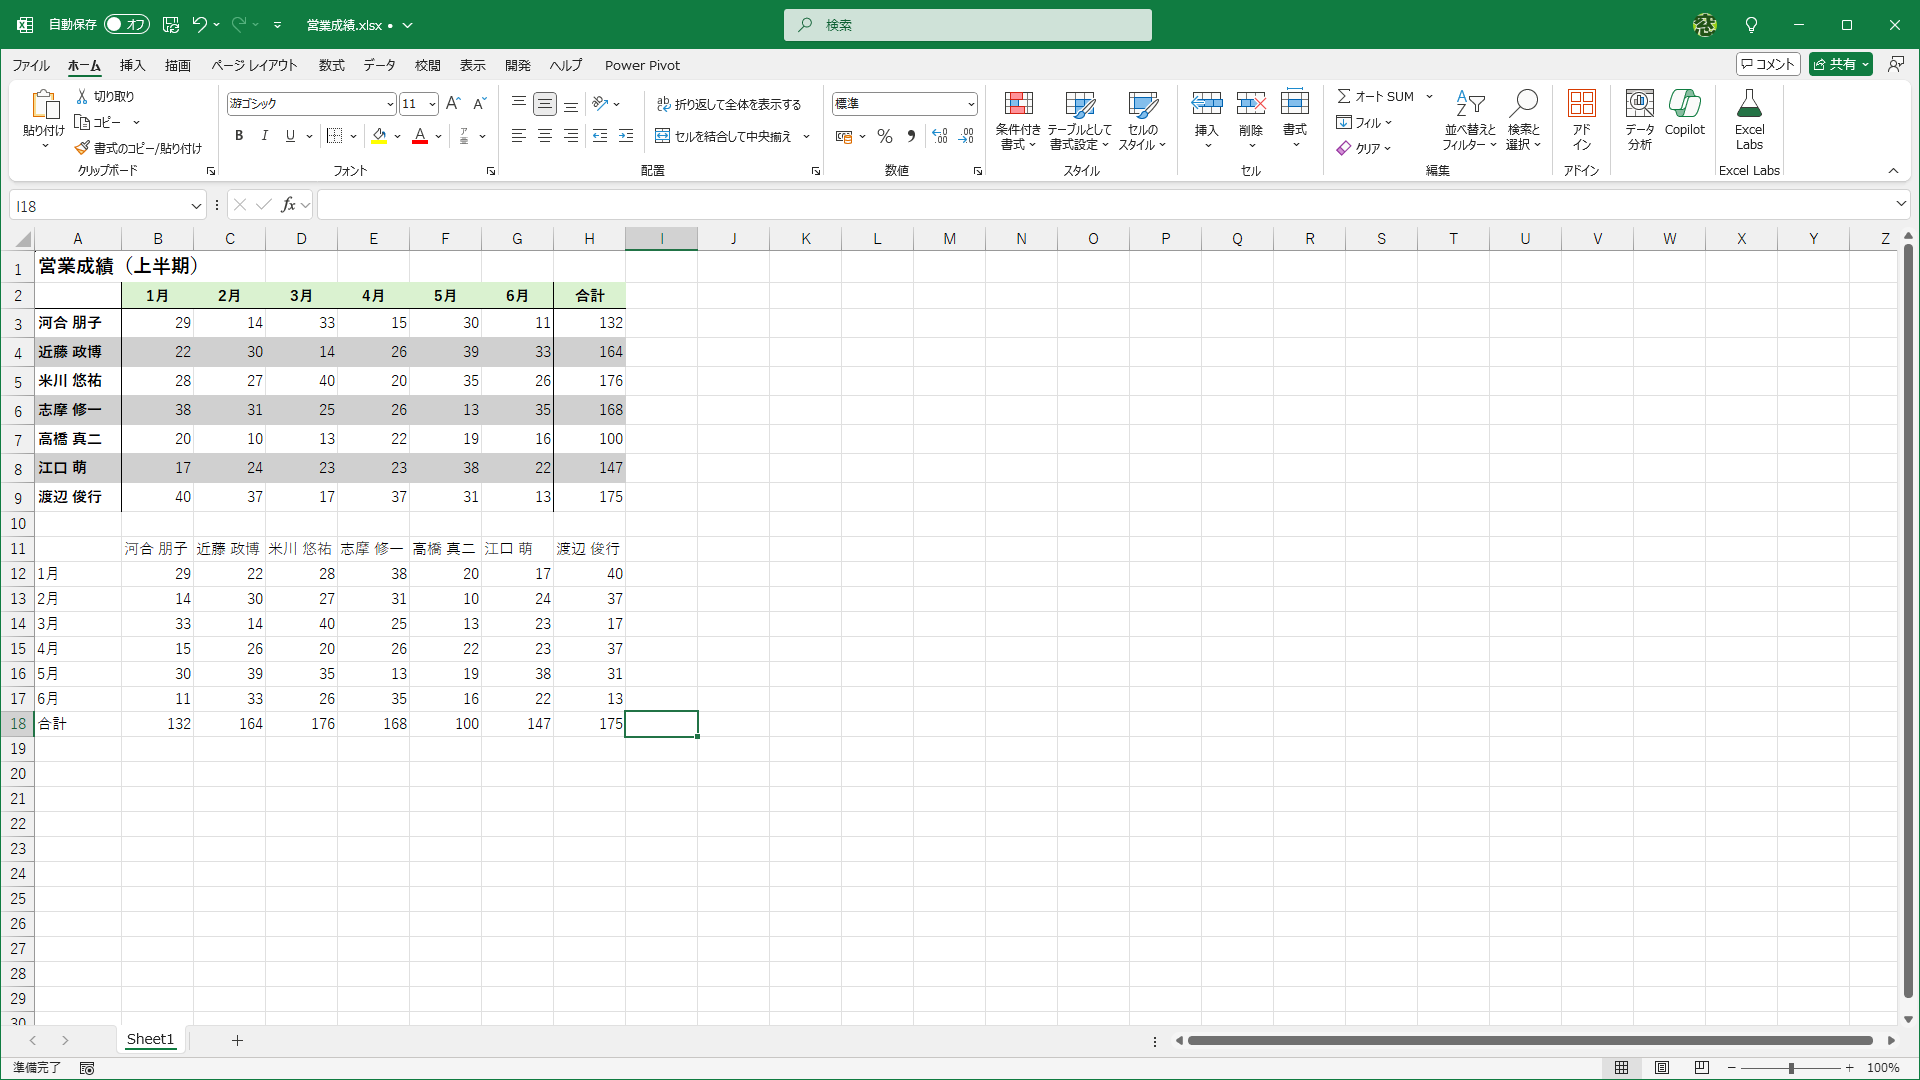The image size is (1920, 1080).
Task: Open the 数式 (Formulas) tab
Action: 331,65
